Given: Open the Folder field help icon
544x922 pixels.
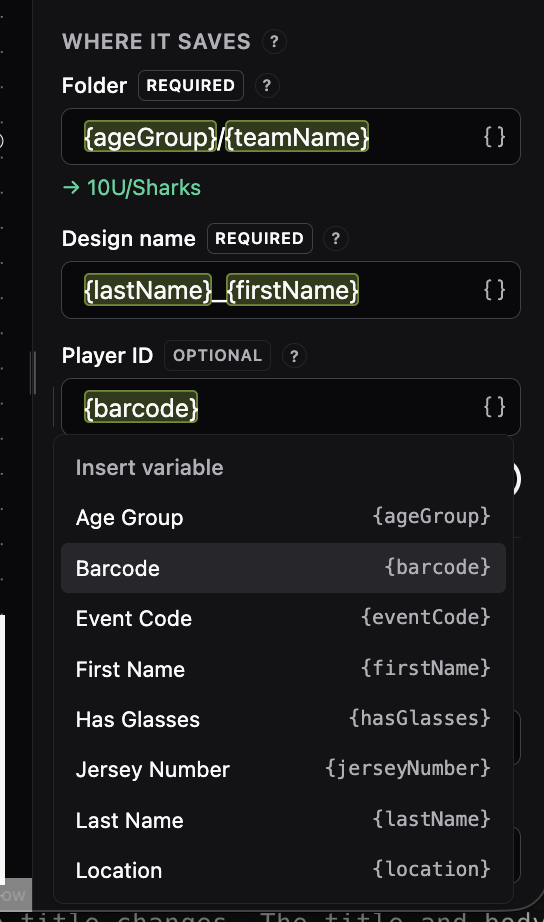Looking at the screenshot, I should pos(267,86).
